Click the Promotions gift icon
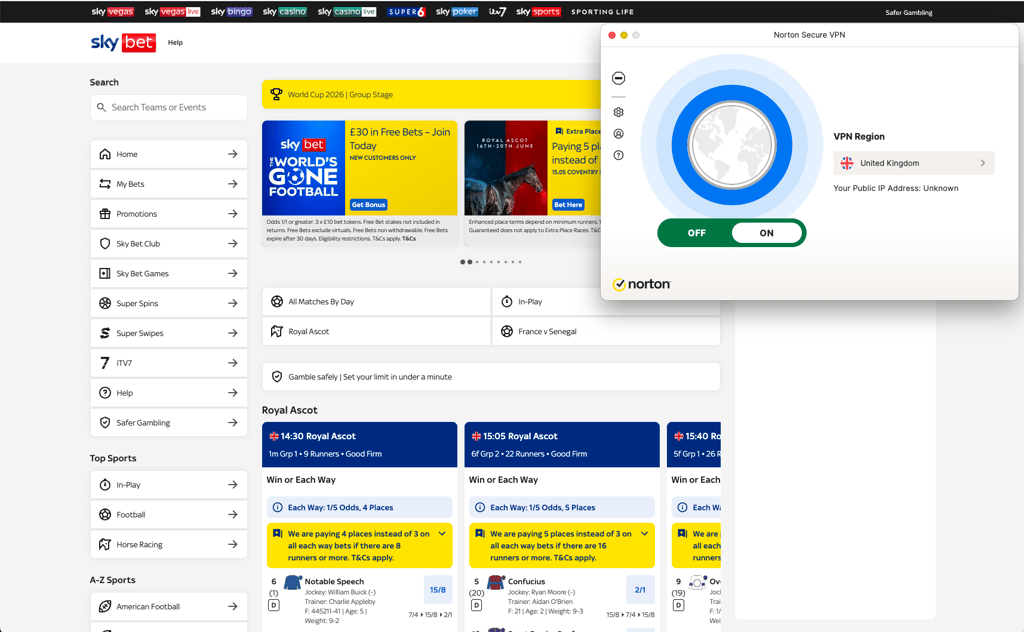Image resolution: width=1024 pixels, height=632 pixels. [x=104, y=213]
